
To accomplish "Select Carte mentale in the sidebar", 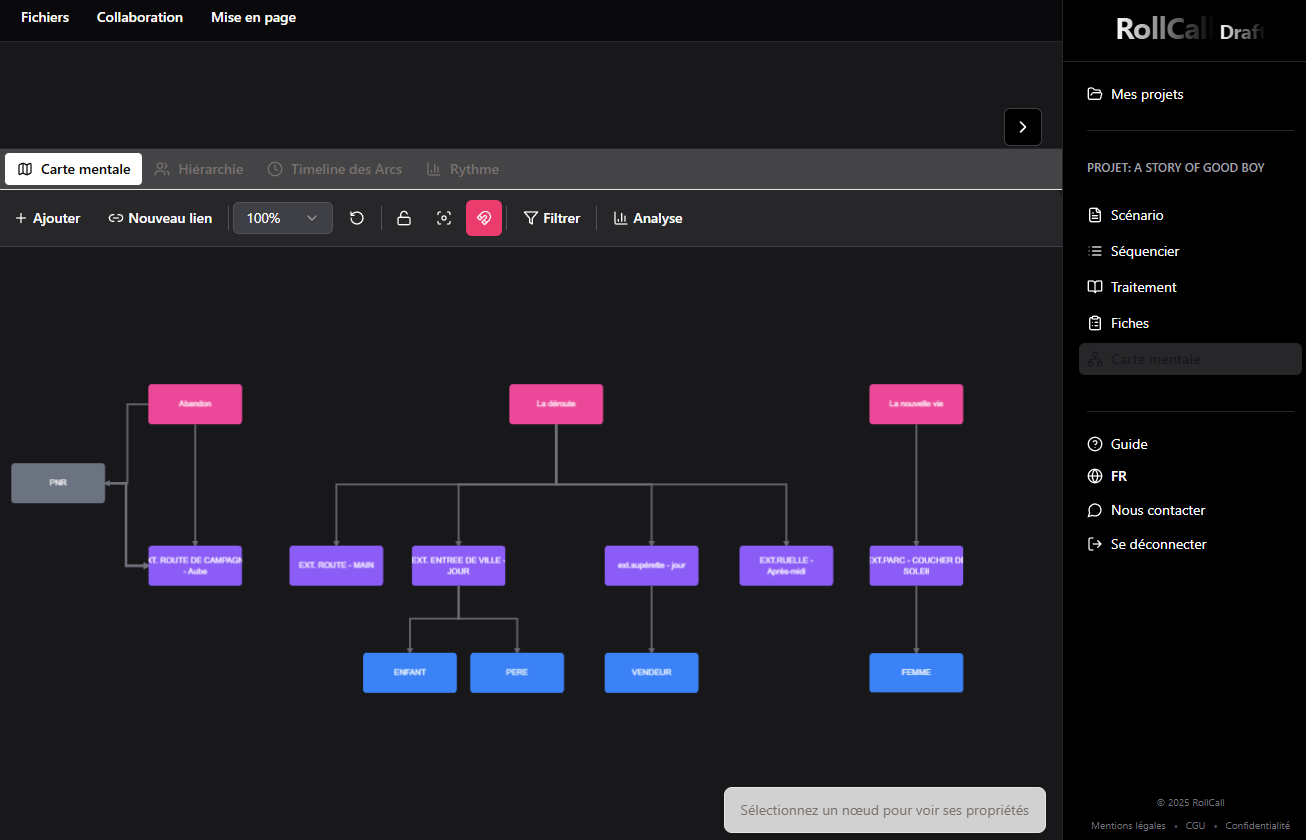I will coord(1190,359).
